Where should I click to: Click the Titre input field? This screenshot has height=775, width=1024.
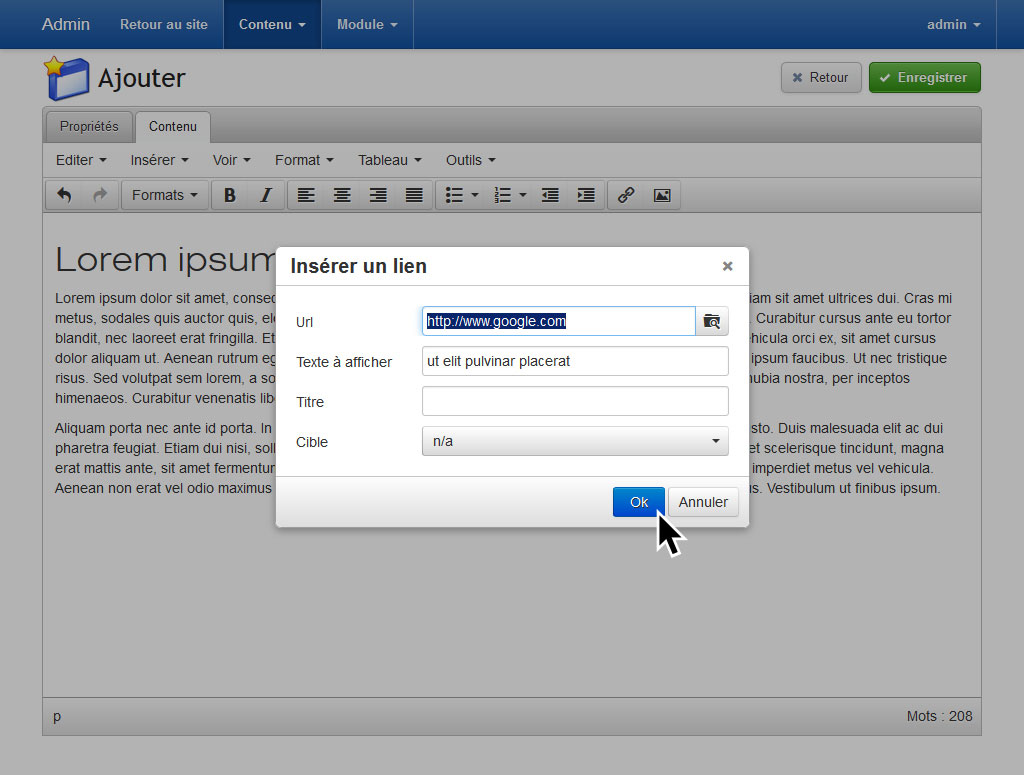[x=575, y=401]
